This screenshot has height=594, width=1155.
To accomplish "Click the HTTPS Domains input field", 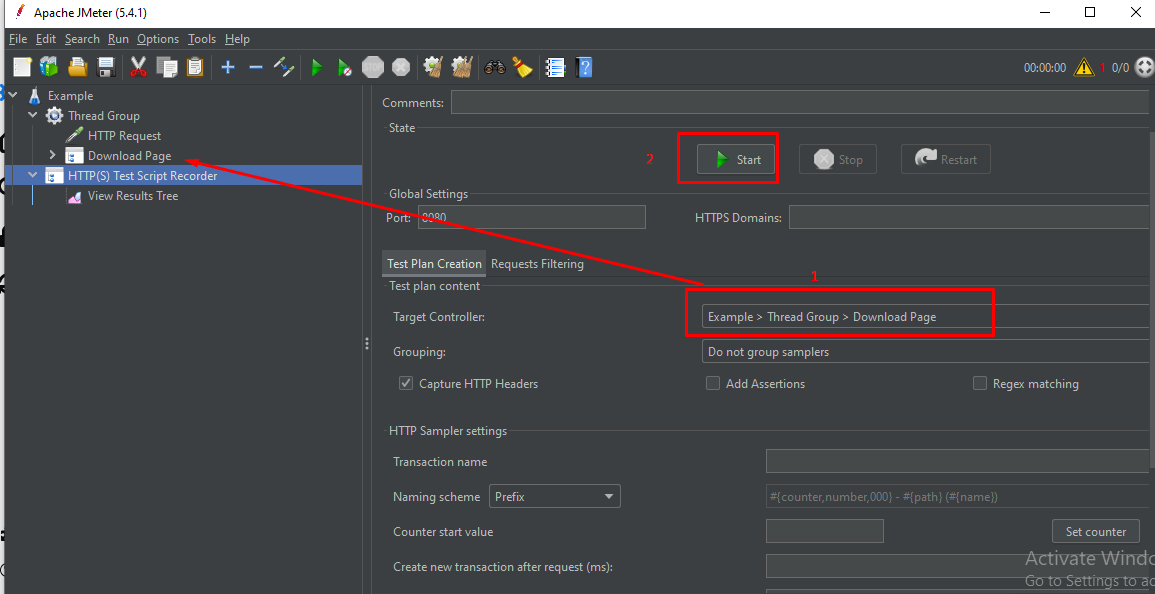I will click(969, 217).
